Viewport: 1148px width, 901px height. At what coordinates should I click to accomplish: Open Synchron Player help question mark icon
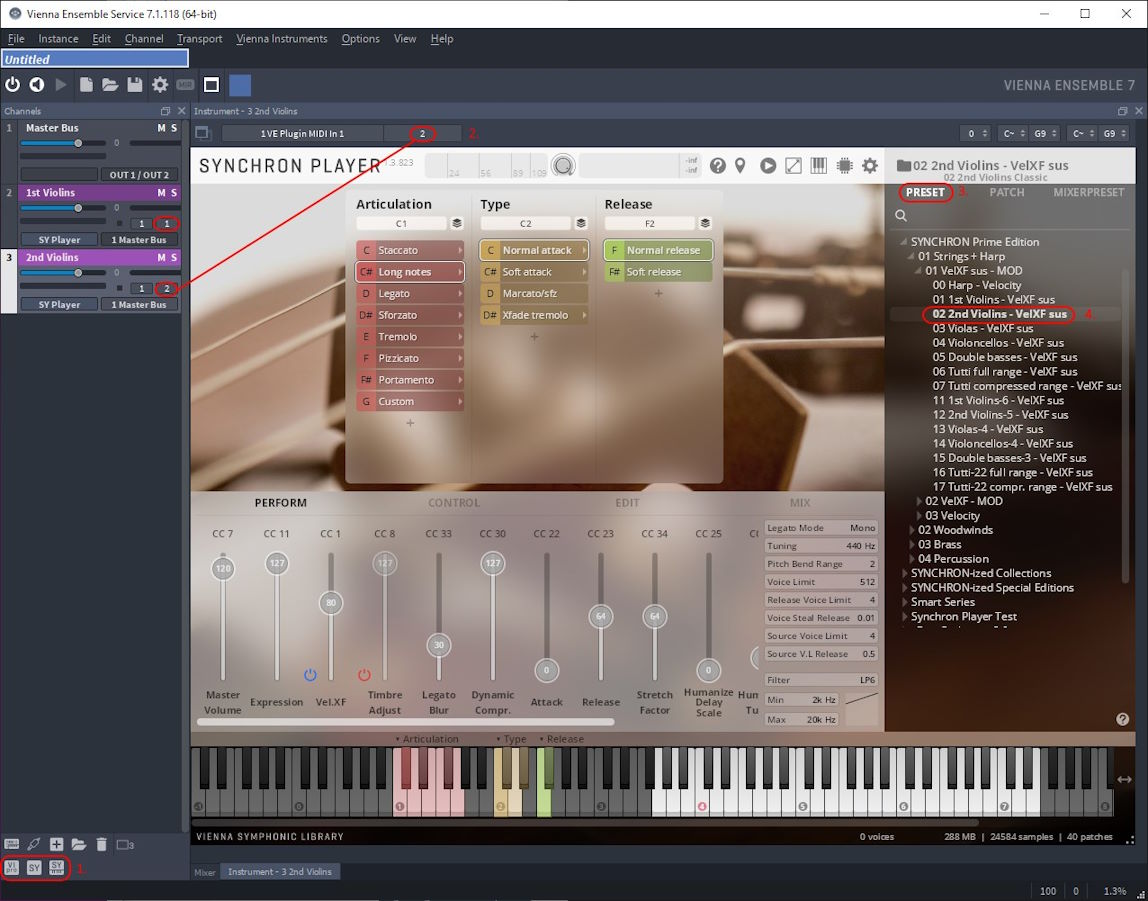click(x=718, y=166)
